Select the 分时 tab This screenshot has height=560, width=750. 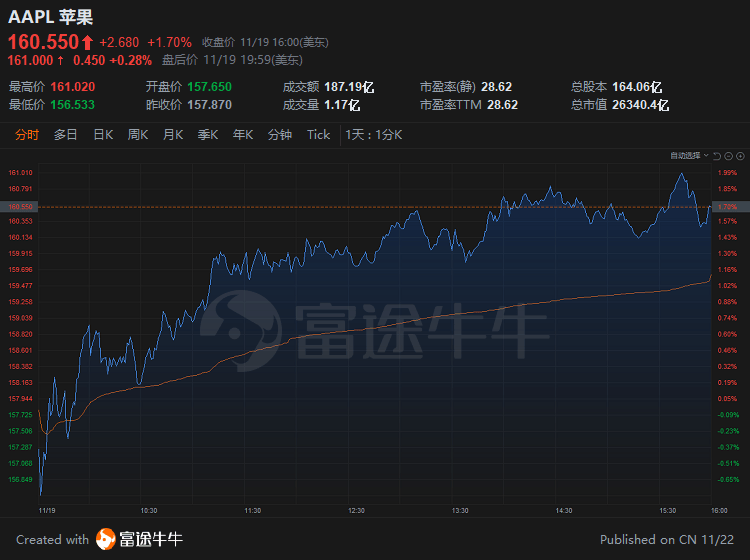tap(27, 135)
